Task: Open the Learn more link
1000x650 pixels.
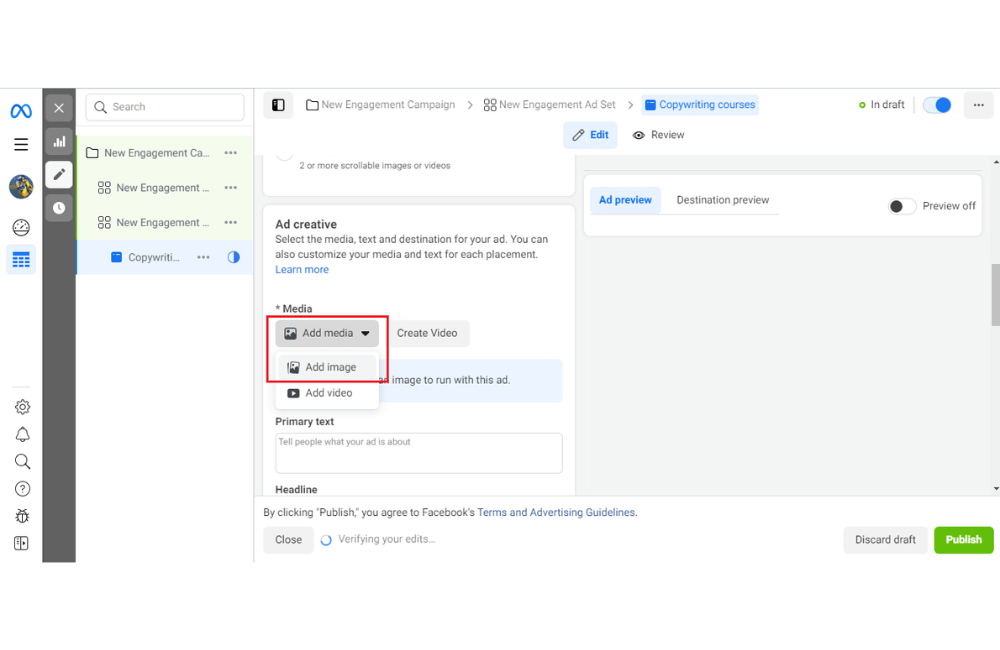Action: 302,270
